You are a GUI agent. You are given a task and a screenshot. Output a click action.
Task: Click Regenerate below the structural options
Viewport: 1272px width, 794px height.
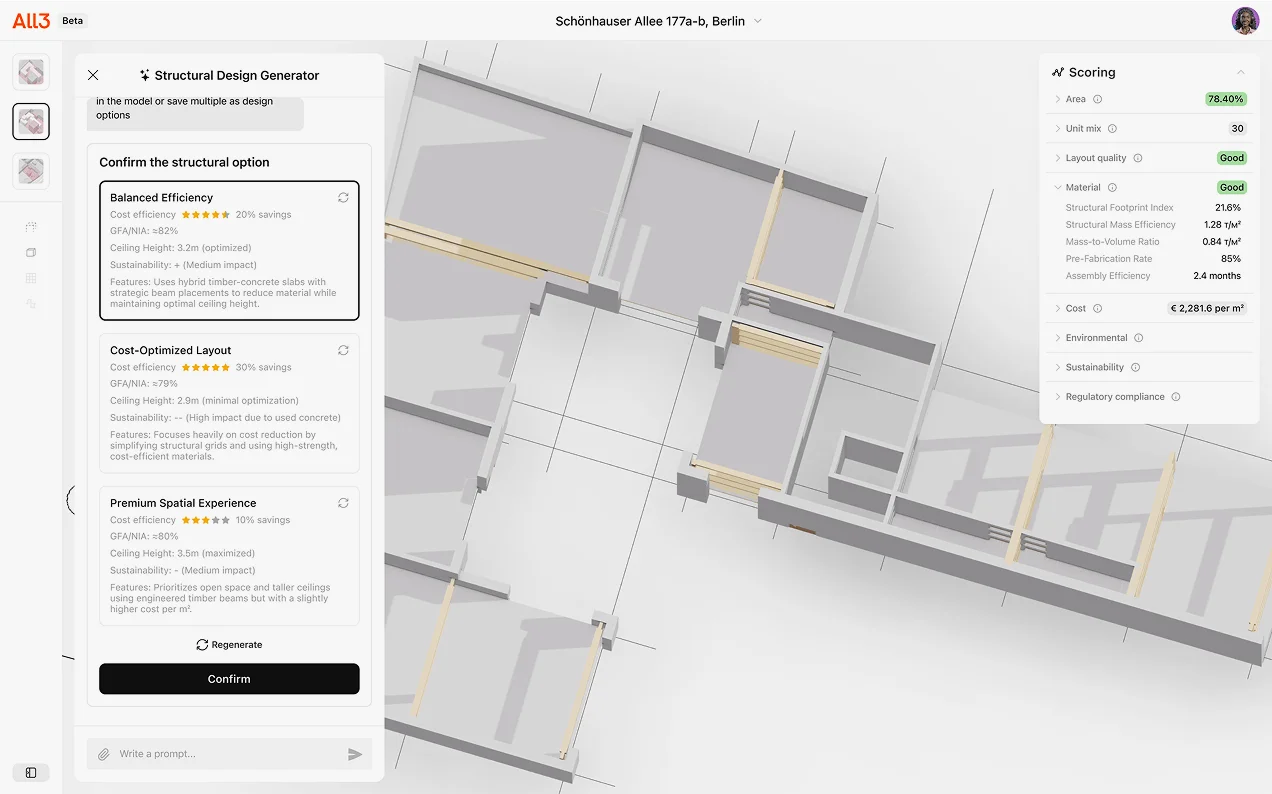[x=229, y=644]
